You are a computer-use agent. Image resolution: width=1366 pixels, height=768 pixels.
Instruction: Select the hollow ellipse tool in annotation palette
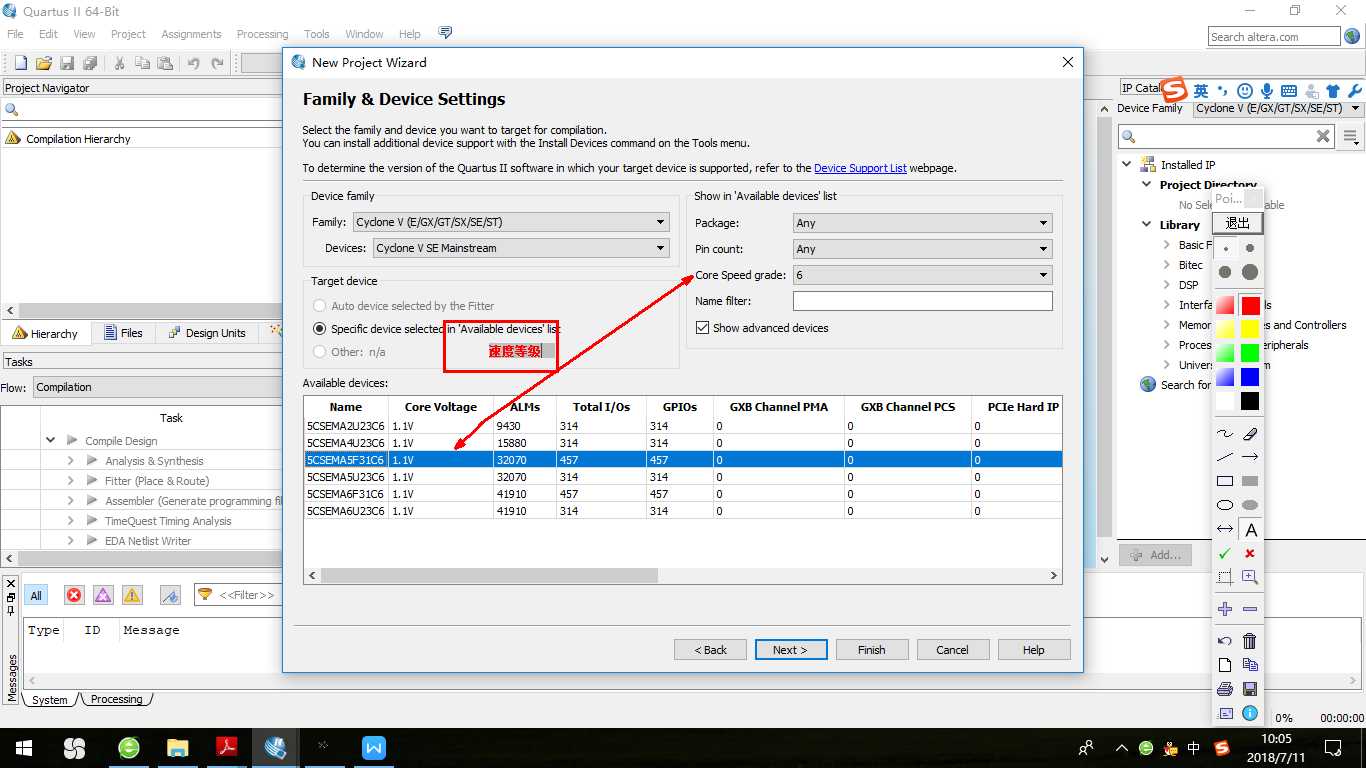[1225, 505]
